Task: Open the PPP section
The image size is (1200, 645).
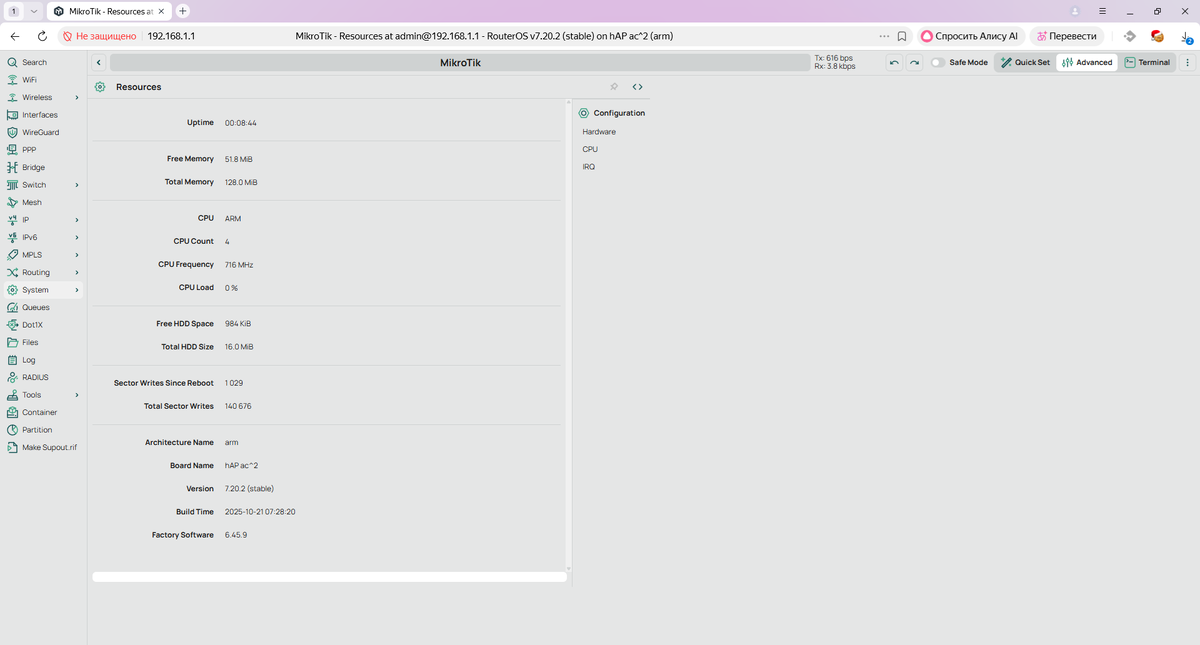Action: 29,149
